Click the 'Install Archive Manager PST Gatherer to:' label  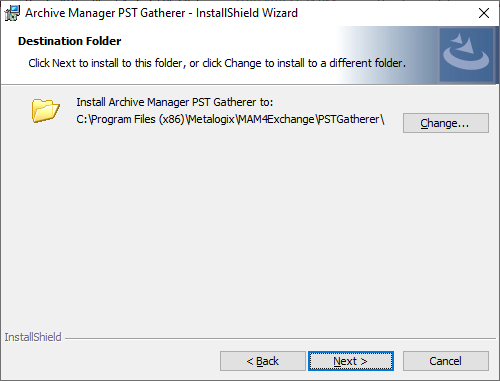(x=175, y=102)
